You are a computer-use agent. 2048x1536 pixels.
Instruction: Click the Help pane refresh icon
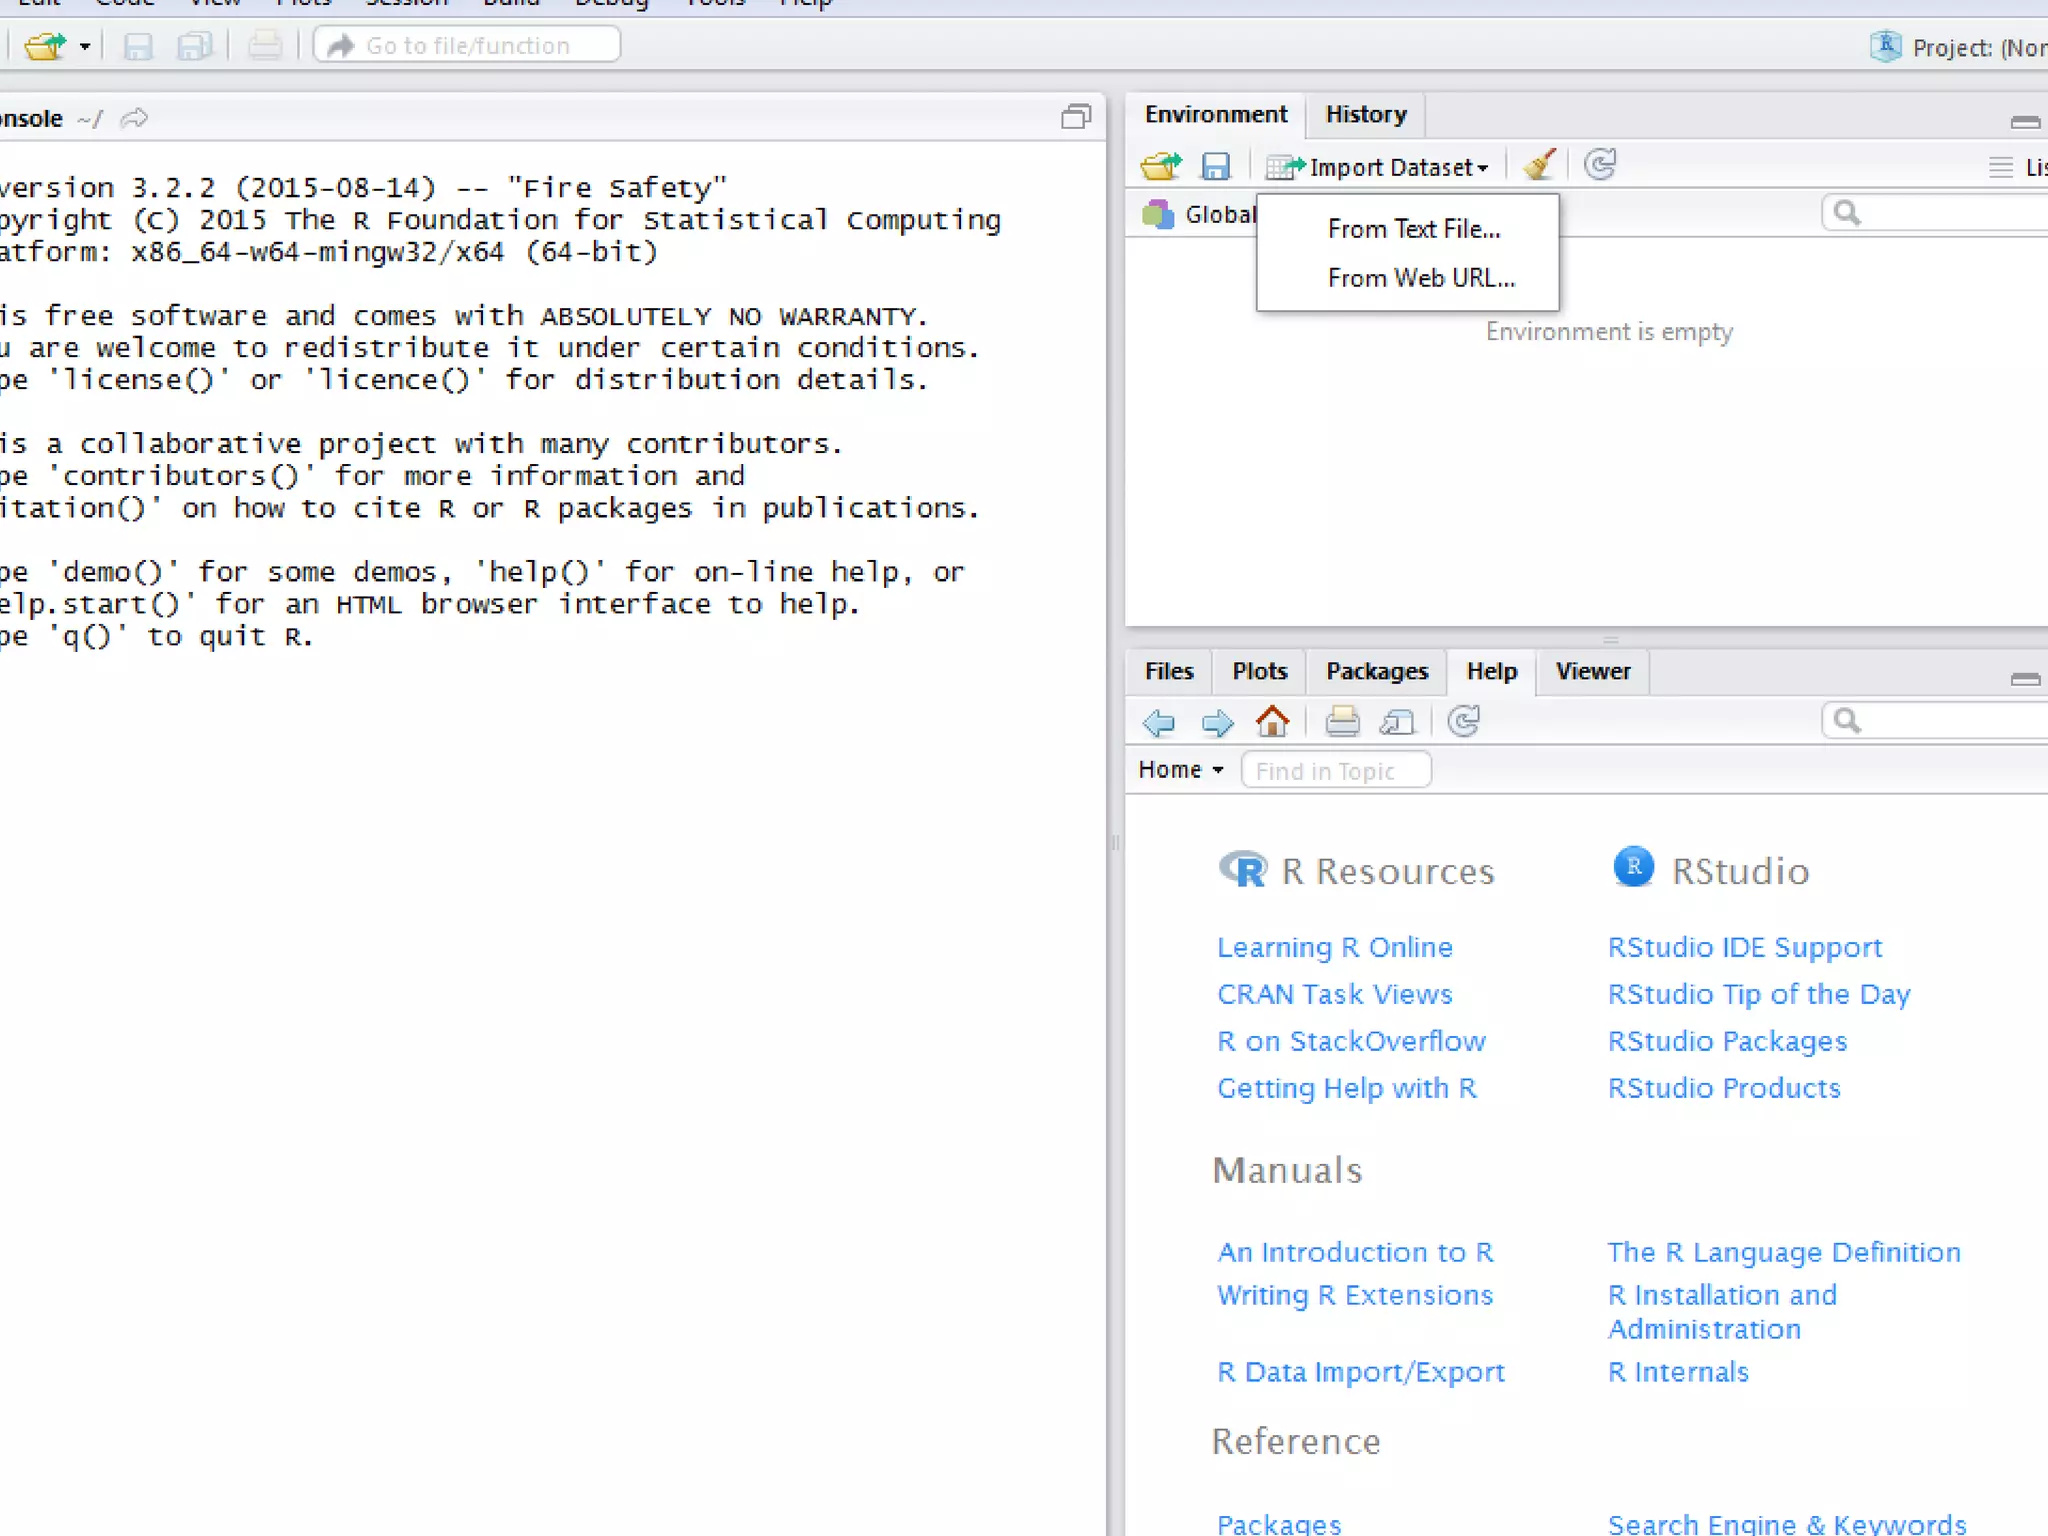1463,721
